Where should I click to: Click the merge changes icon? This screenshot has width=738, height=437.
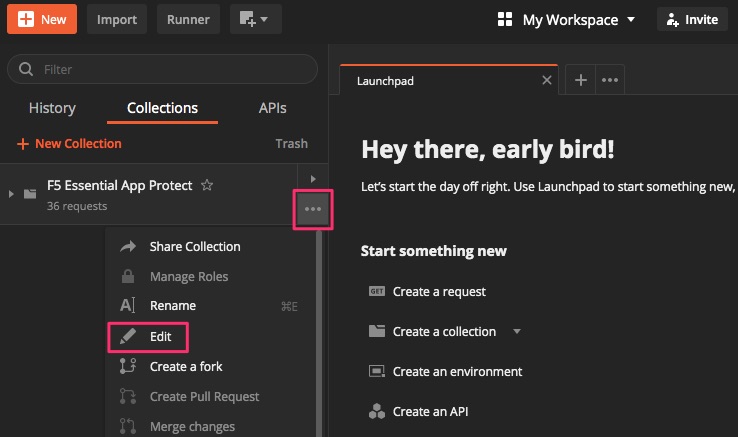(x=128, y=426)
